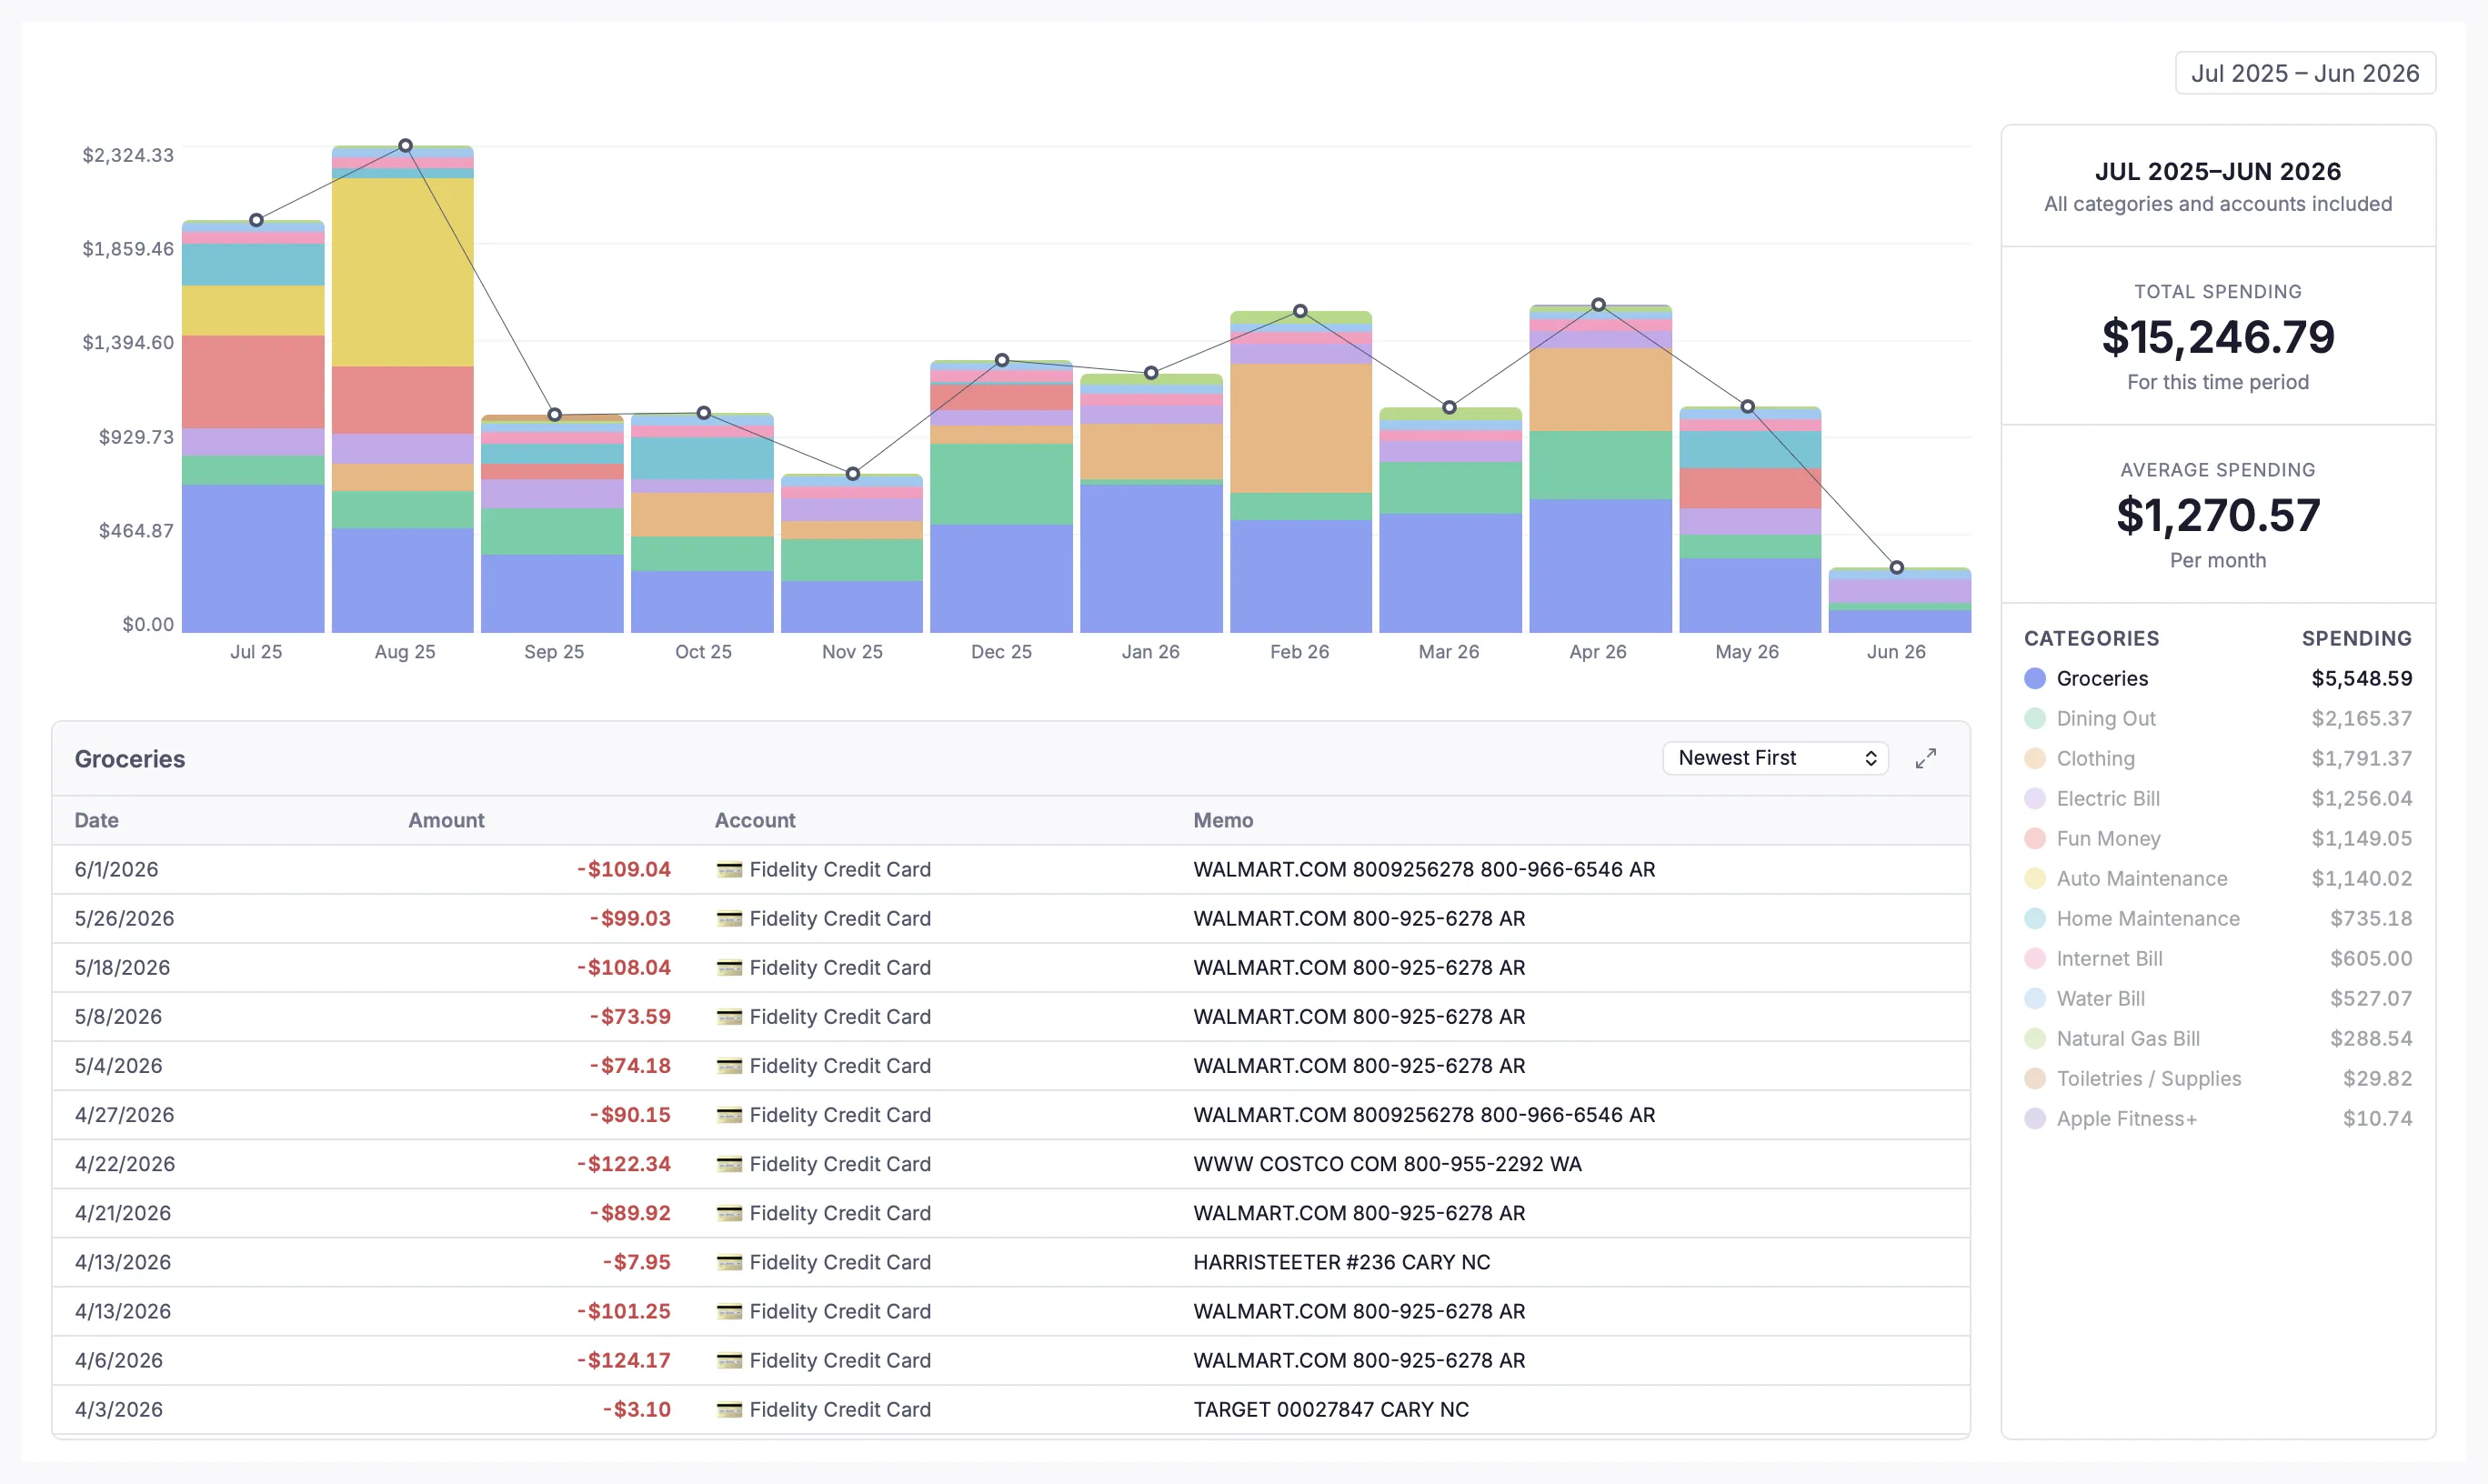Click the -$122.34 Costco amount
Image resolution: width=2488 pixels, height=1484 pixels.
click(623, 1164)
